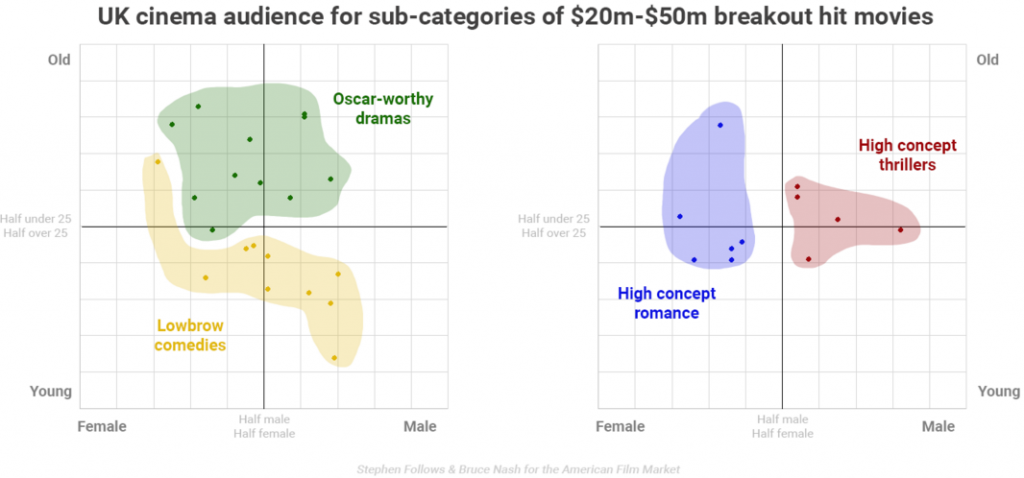Screen dimensions: 1024x478
Task: Click the lowest red thriller data point
Action: tap(808, 259)
